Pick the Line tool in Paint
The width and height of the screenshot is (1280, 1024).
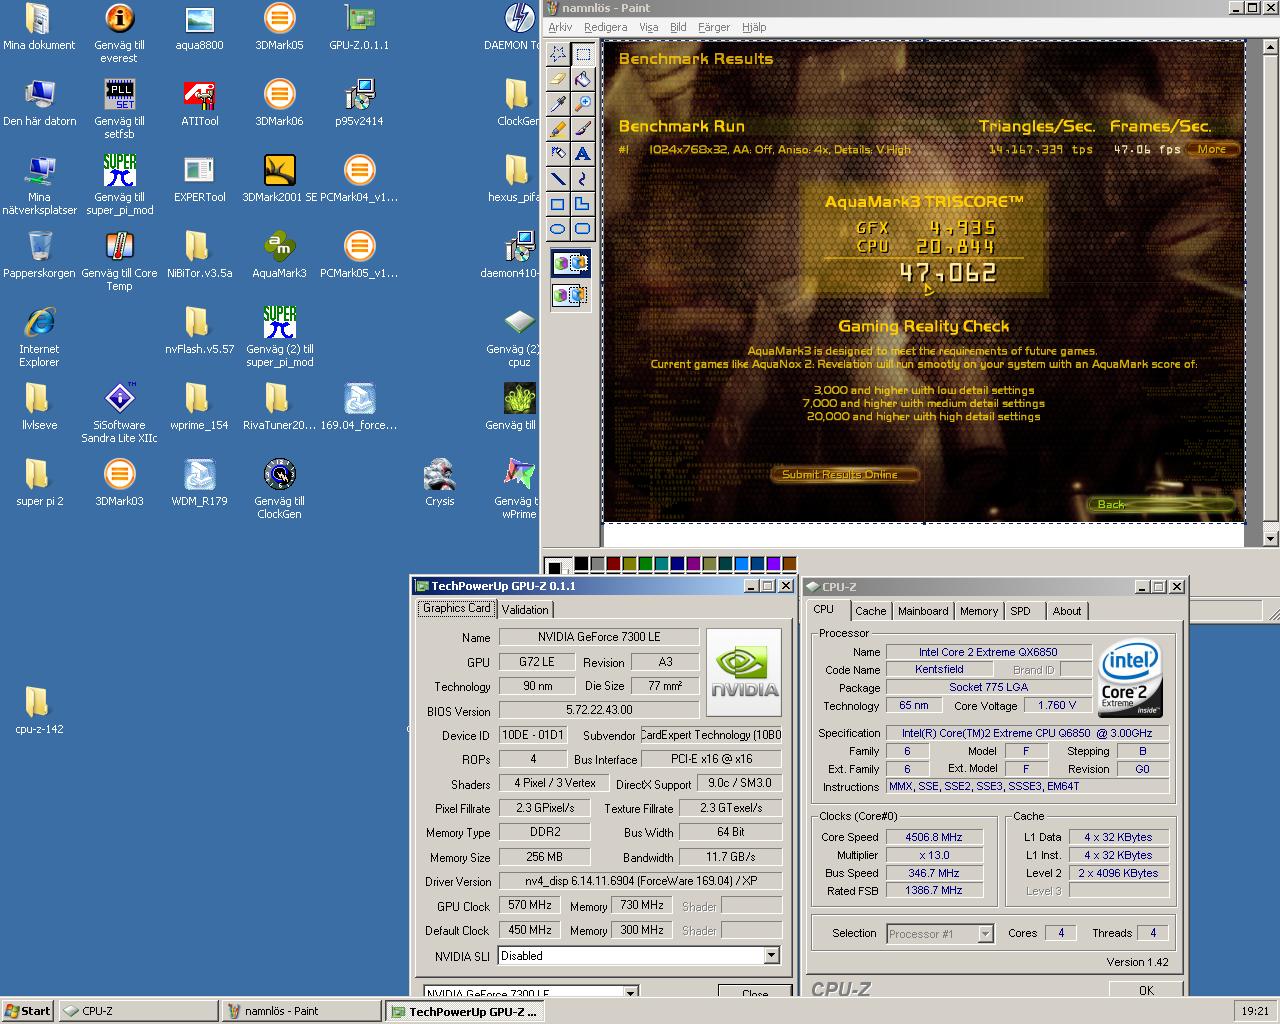click(558, 179)
